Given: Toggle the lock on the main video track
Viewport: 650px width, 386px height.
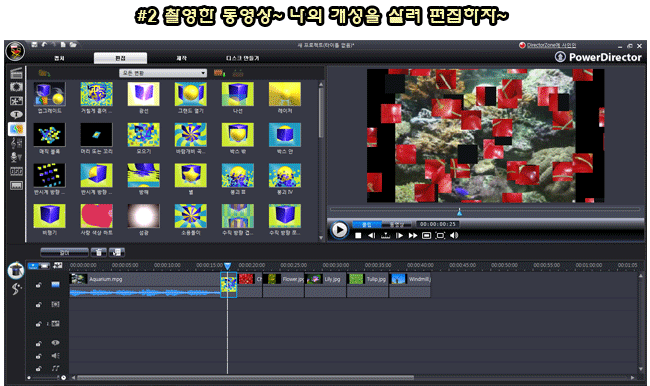Looking at the screenshot, I should pos(38,285).
